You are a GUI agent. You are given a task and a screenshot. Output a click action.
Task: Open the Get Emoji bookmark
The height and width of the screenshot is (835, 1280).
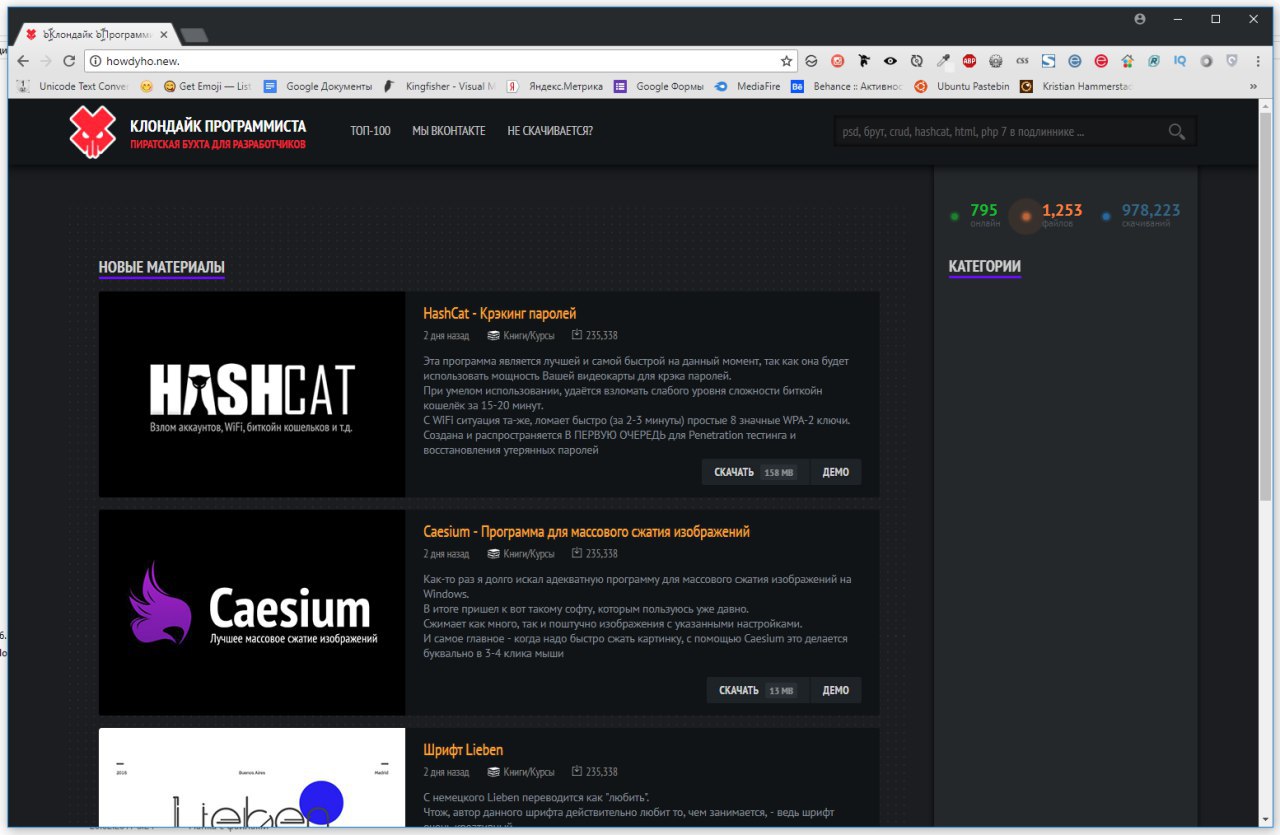tap(208, 87)
